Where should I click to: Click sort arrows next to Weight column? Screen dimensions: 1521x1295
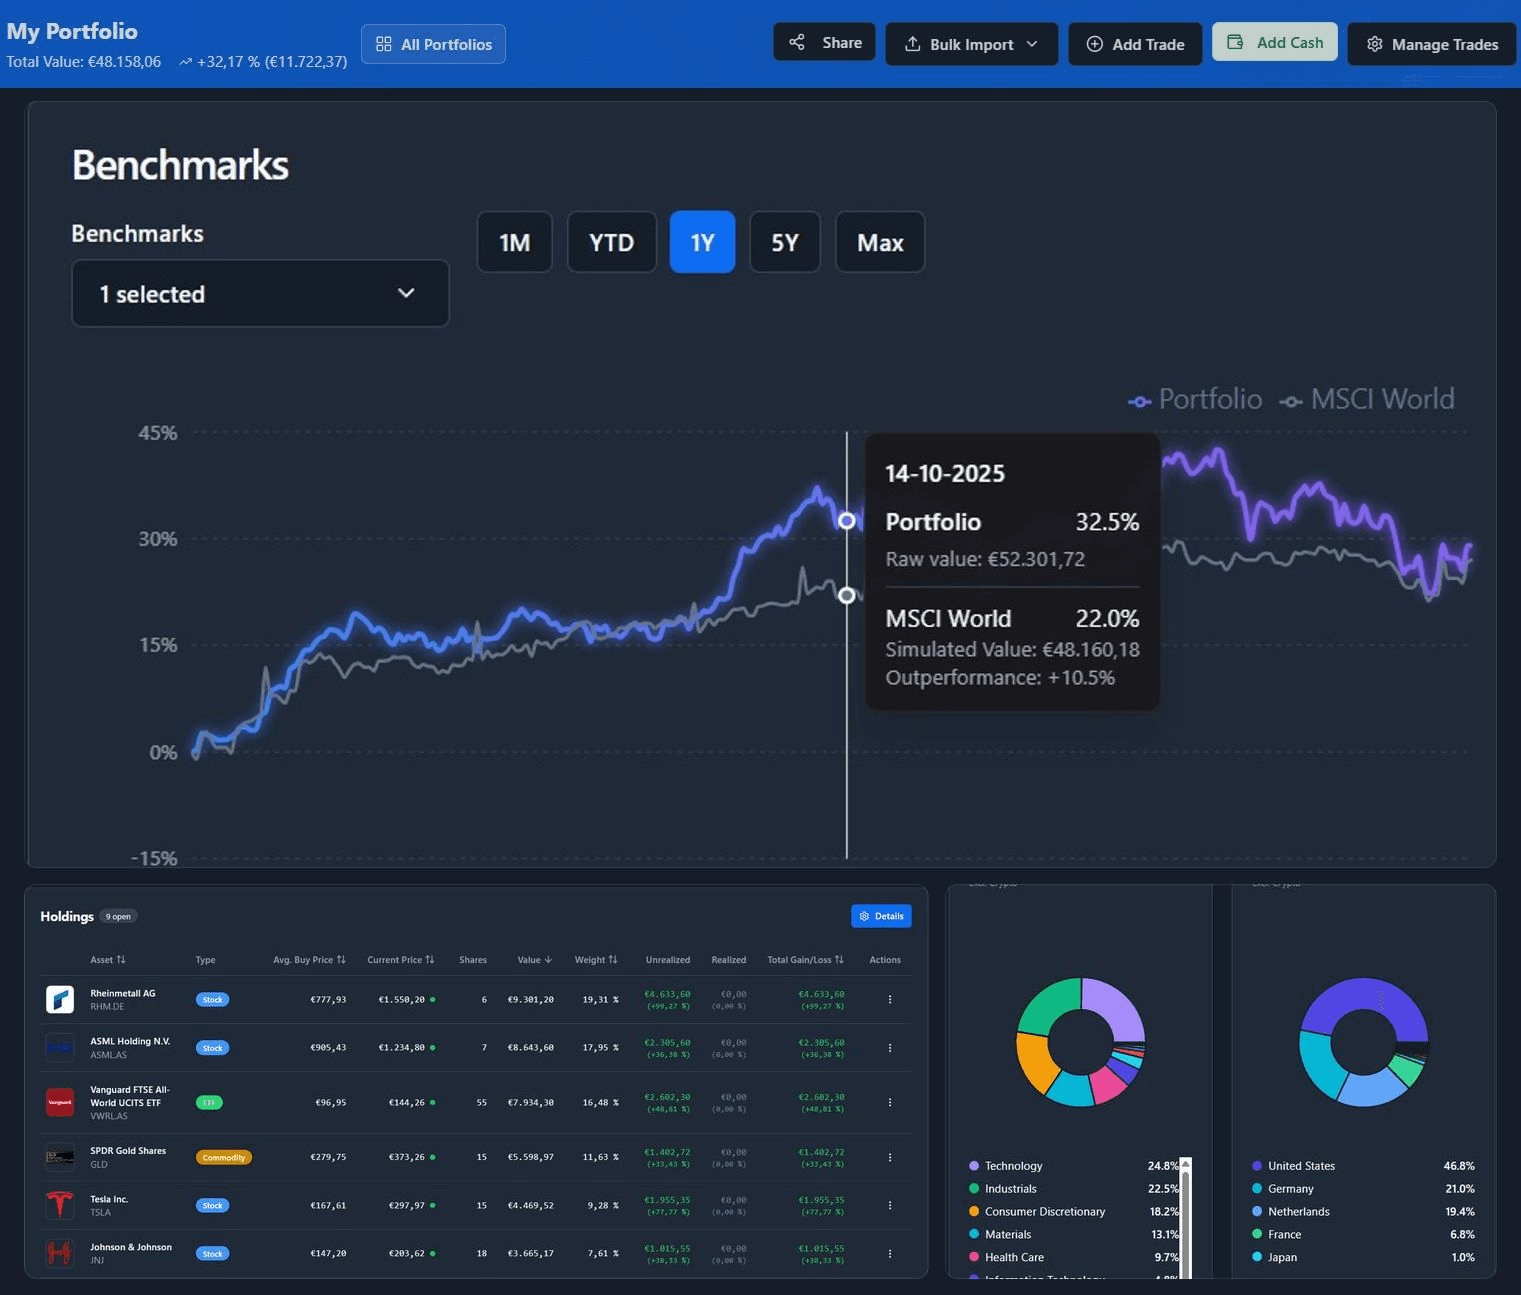(x=613, y=959)
